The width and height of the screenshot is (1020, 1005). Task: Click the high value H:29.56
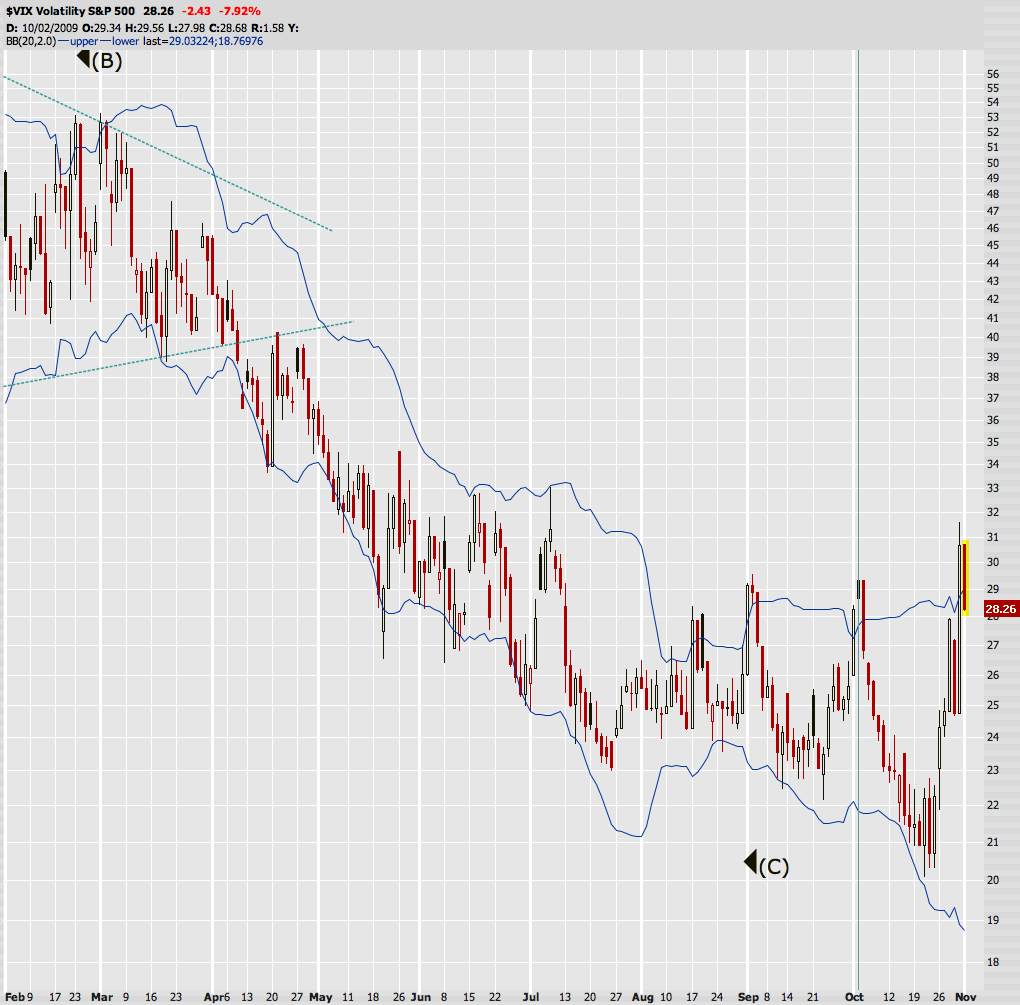coord(146,28)
